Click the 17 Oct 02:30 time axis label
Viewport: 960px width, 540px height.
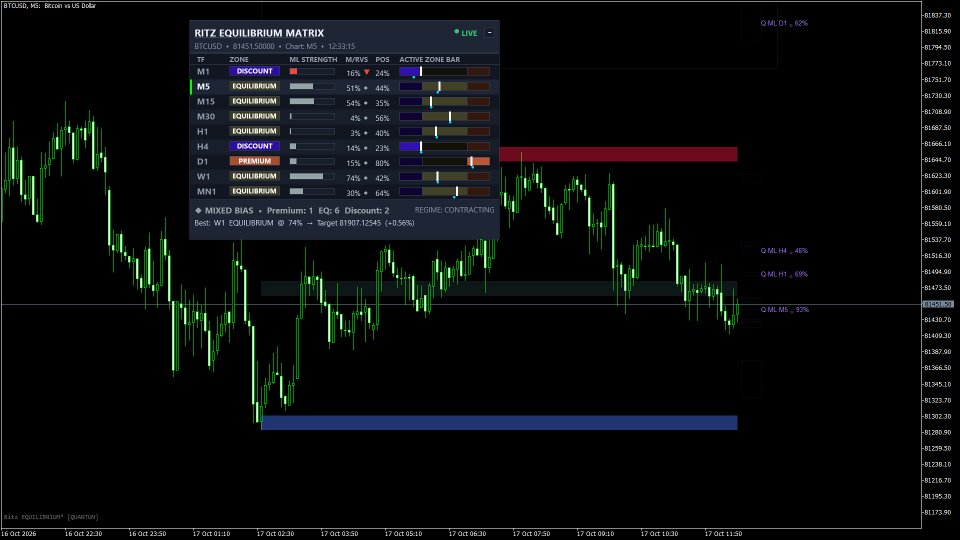click(276, 534)
